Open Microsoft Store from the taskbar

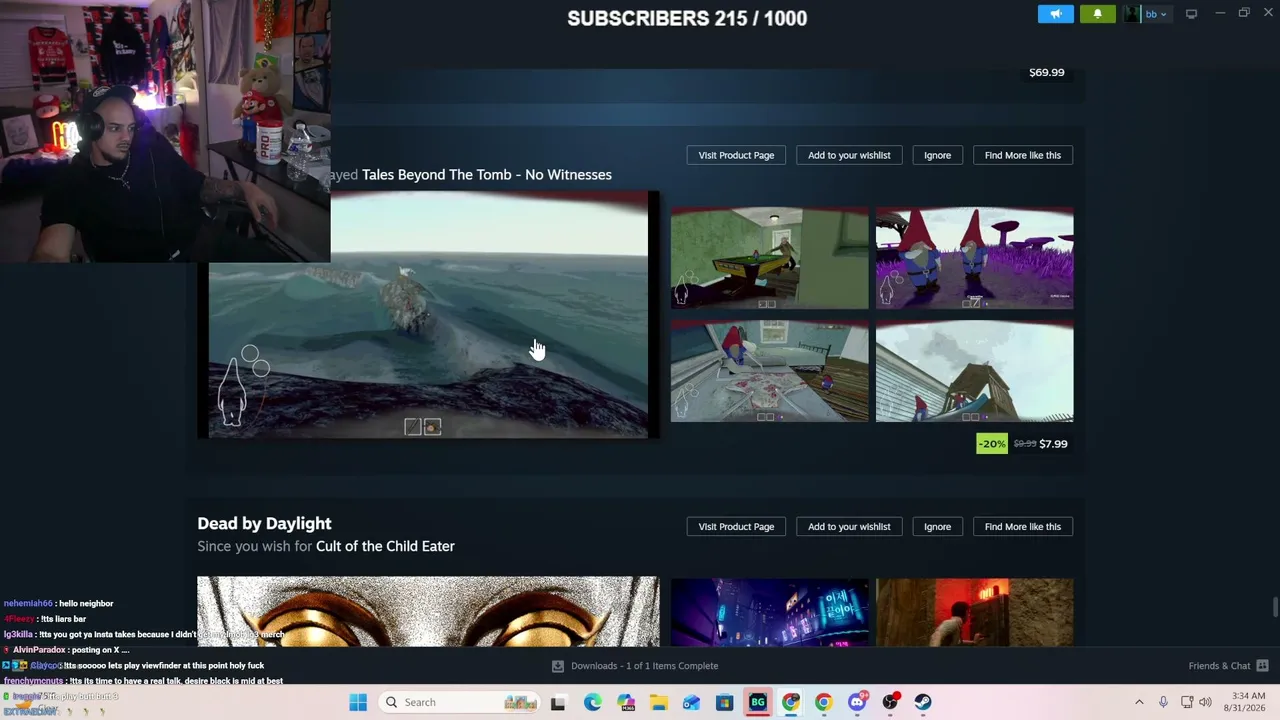(x=724, y=702)
